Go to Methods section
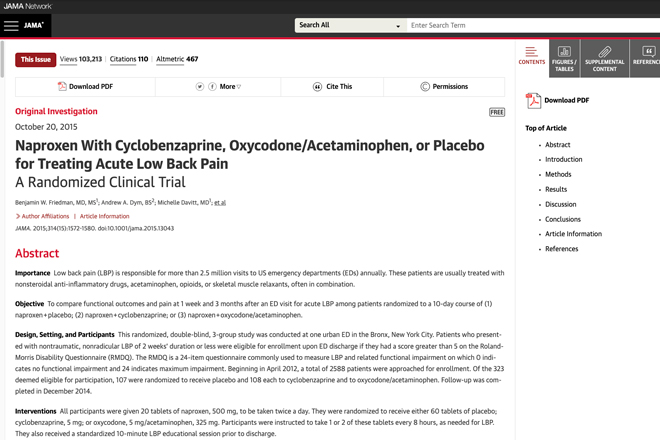This screenshot has height=440, width=660. 558,174
